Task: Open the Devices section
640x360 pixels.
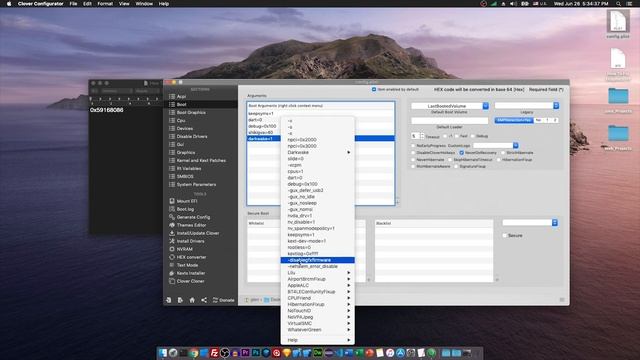Action: point(184,129)
